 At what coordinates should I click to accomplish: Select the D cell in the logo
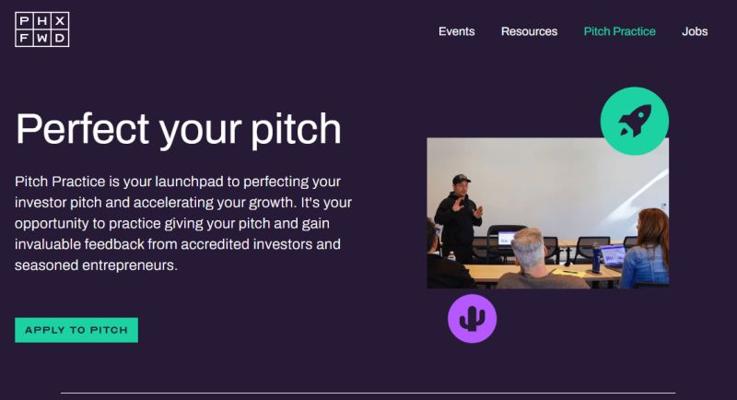pos(60,38)
